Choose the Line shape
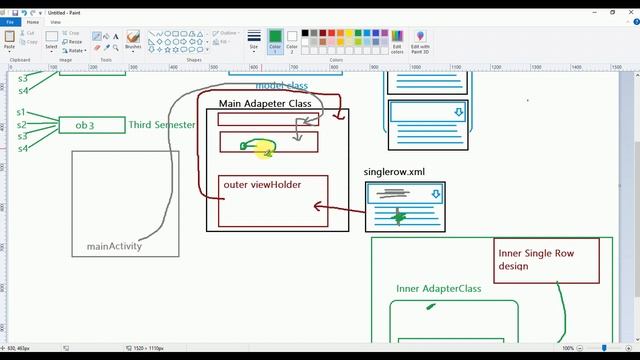Viewport: 640px width, 360px height. click(x=151, y=34)
